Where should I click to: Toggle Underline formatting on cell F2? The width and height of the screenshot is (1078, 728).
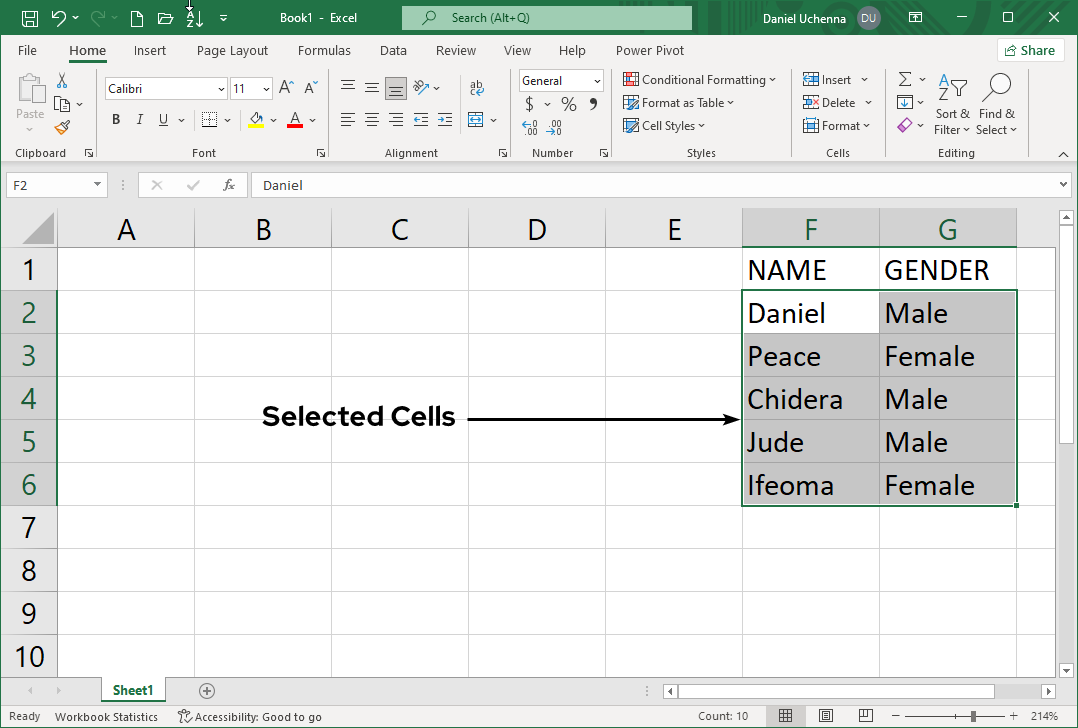pyautogui.click(x=162, y=119)
